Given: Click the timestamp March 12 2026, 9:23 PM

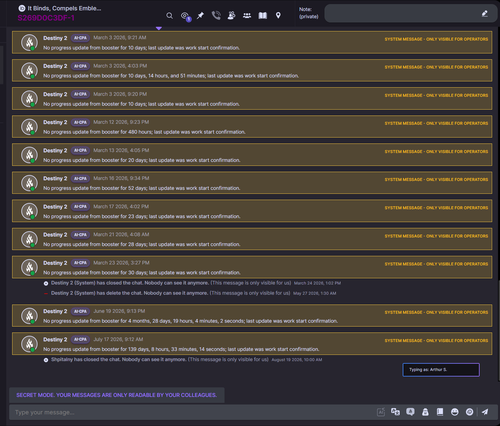Looking at the screenshot, I should (x=121, y=122).
